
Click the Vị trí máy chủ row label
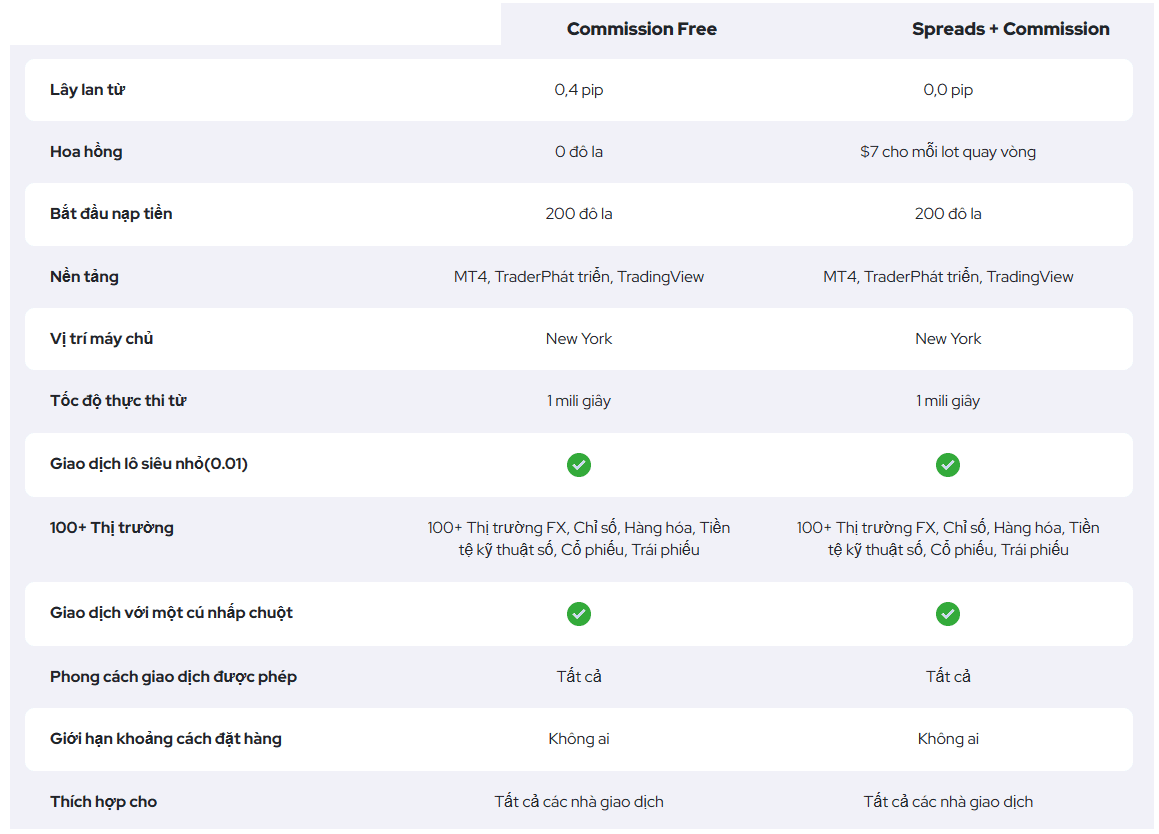tap(101, 339)
